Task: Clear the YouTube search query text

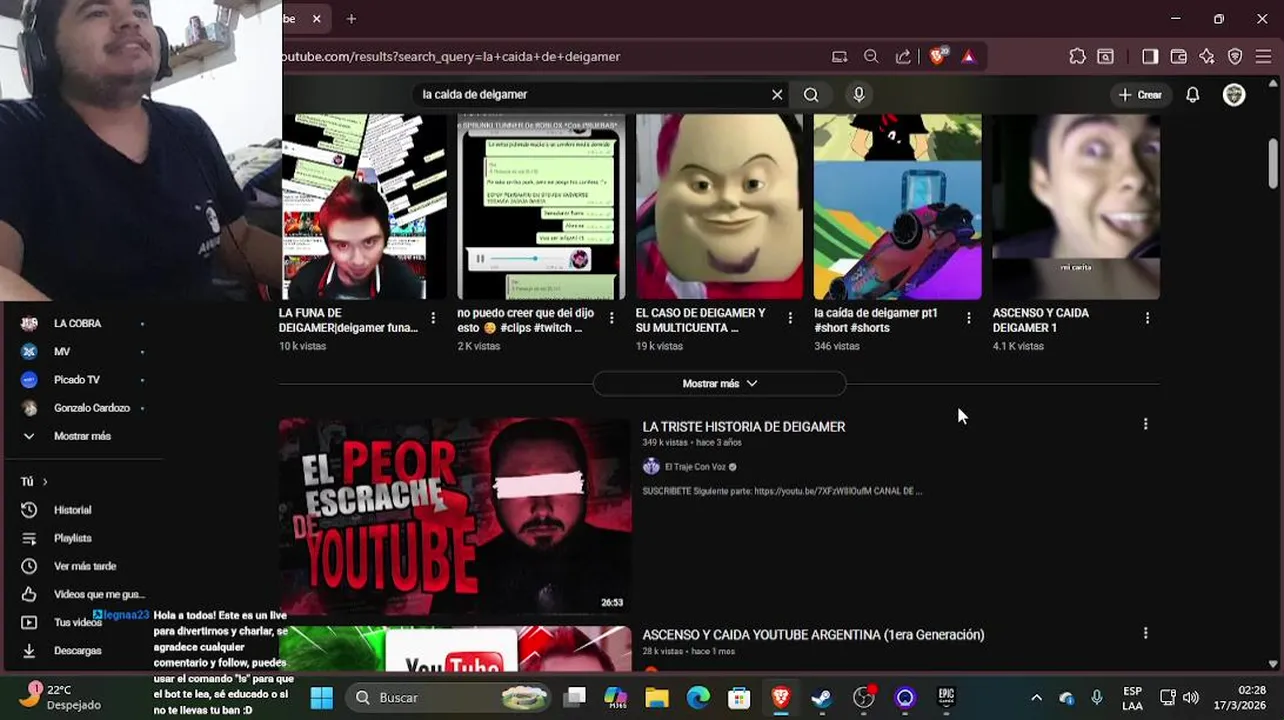Action: tap(777, 95)
